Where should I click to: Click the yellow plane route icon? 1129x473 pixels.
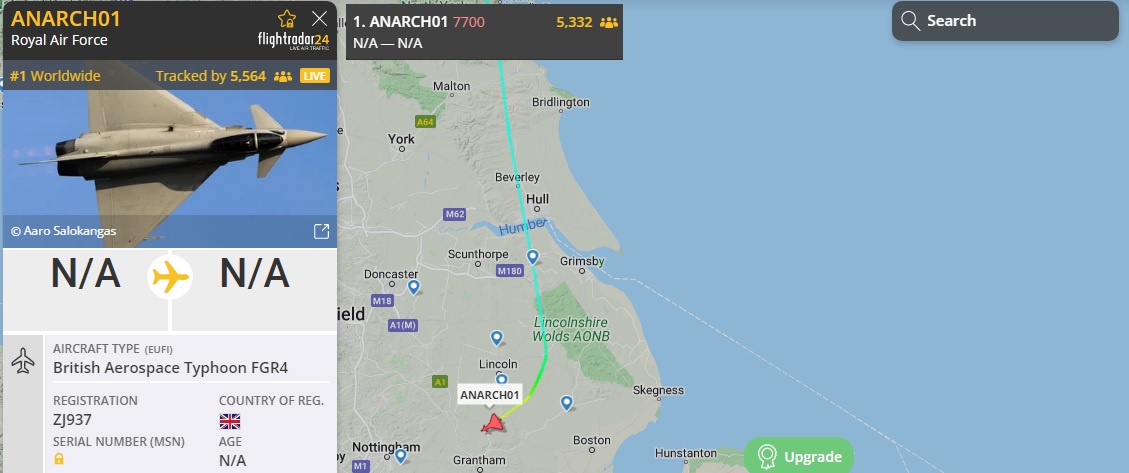click(x=170, y=277)
